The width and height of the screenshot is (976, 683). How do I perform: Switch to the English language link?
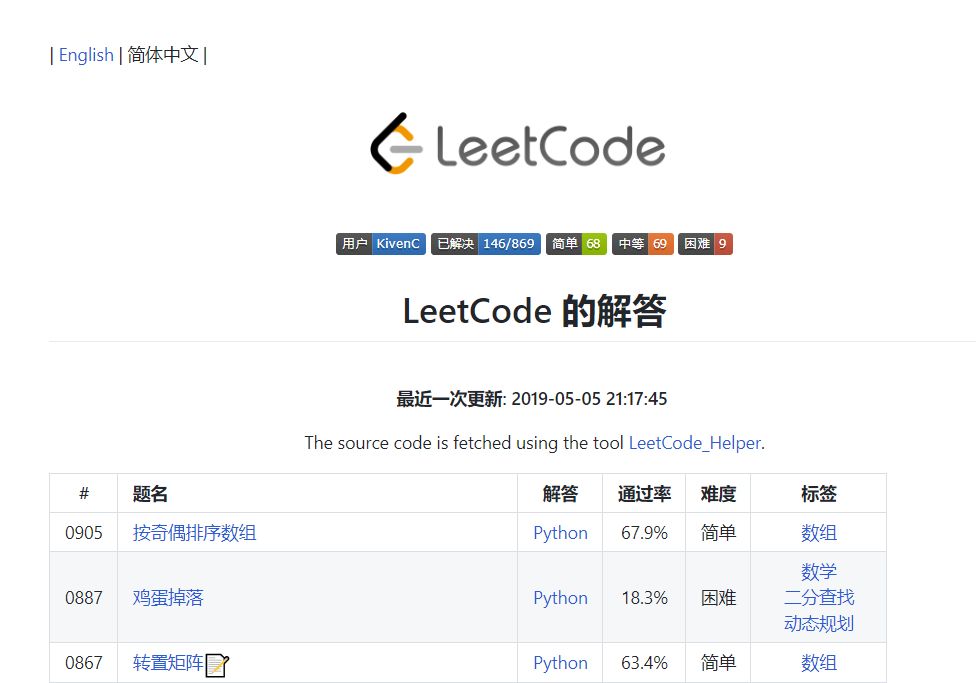86,55
